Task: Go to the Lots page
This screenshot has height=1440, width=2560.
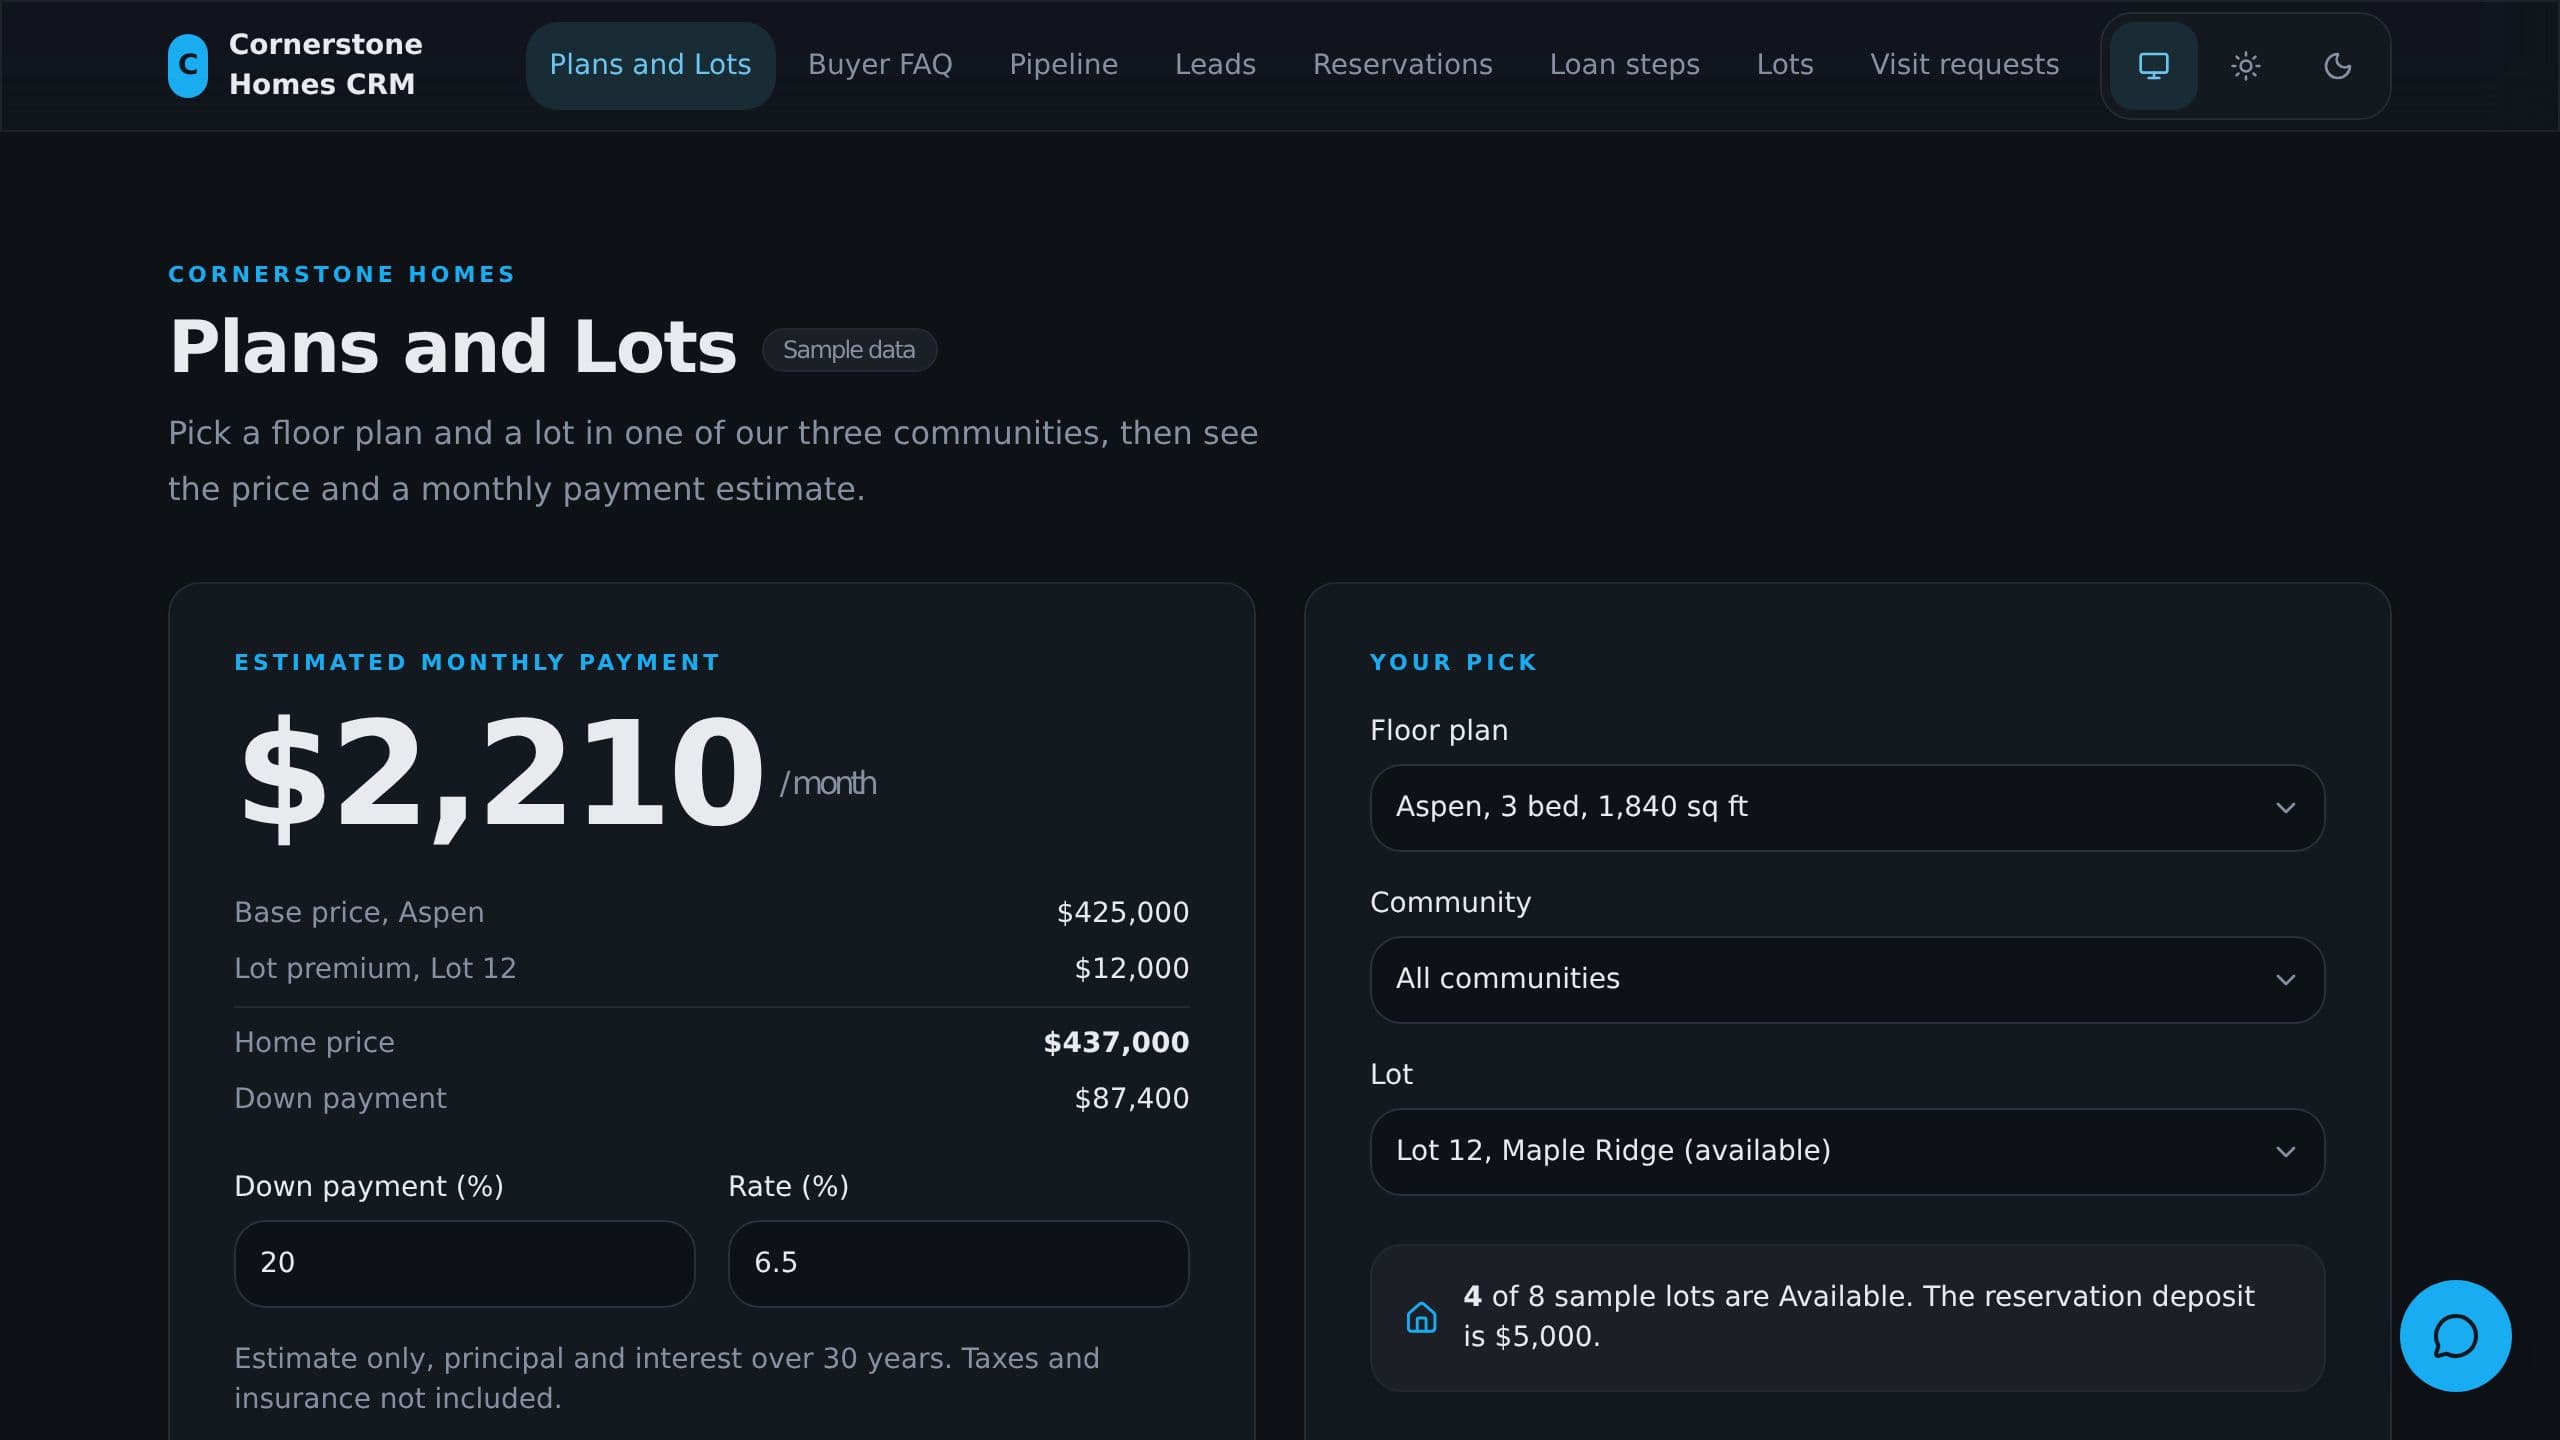Action: [1784, 65]
